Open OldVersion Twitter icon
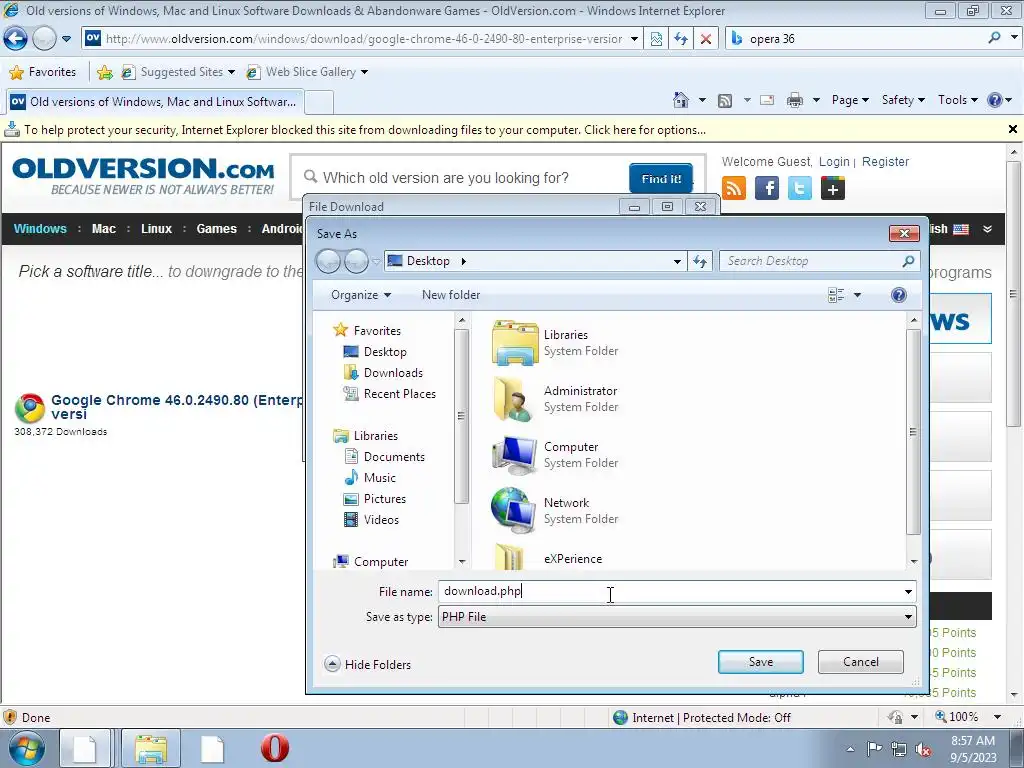The image size is (1024, 768). [x=799, y=188]
